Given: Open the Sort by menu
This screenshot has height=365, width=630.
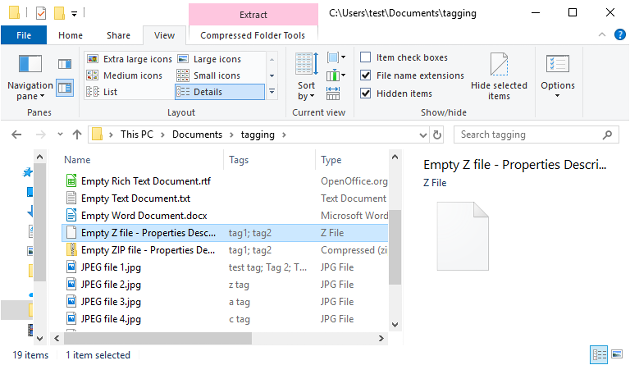Looking at the screenshot, I should pos(306,76).
